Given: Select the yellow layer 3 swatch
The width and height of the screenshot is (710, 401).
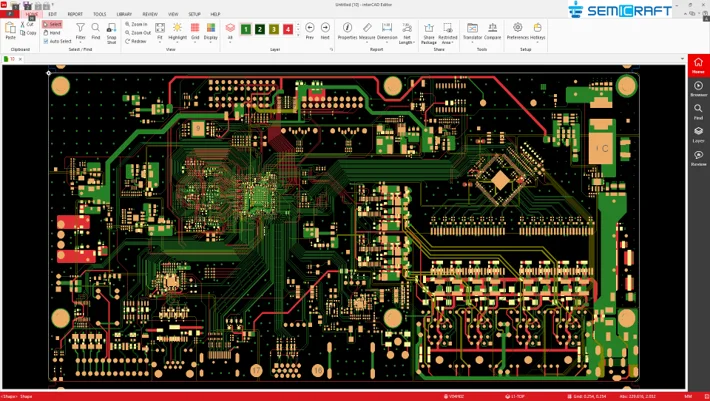Looking at the screenshot, I should [274, 30].
